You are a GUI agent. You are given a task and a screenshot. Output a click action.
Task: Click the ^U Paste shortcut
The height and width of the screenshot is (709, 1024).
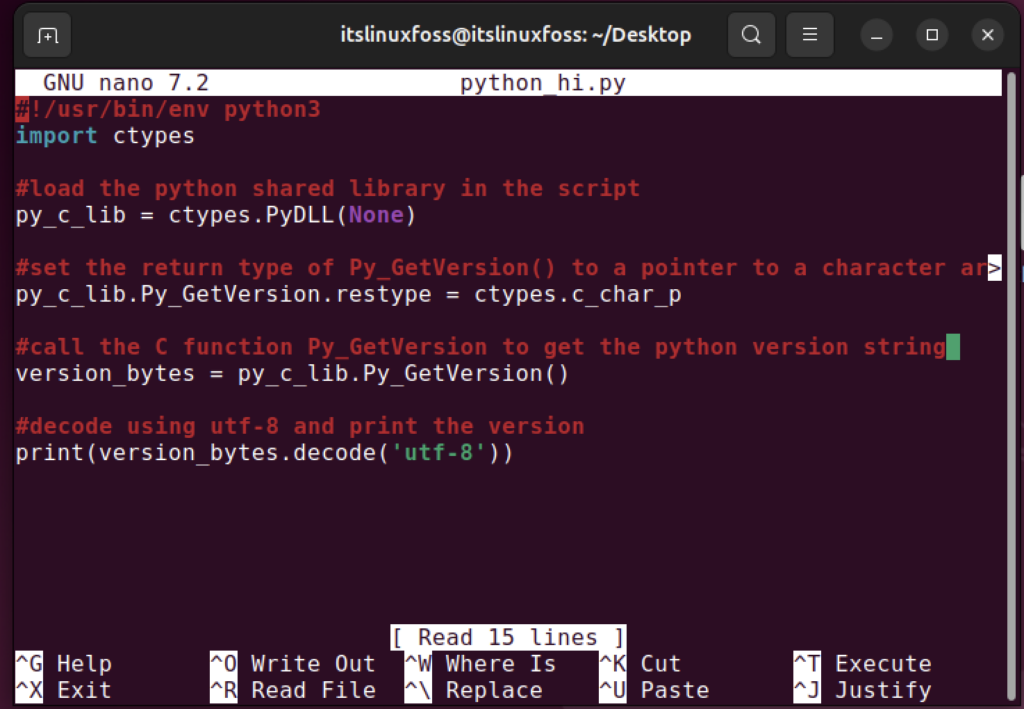pyautogui.click(x=654, y=690)
